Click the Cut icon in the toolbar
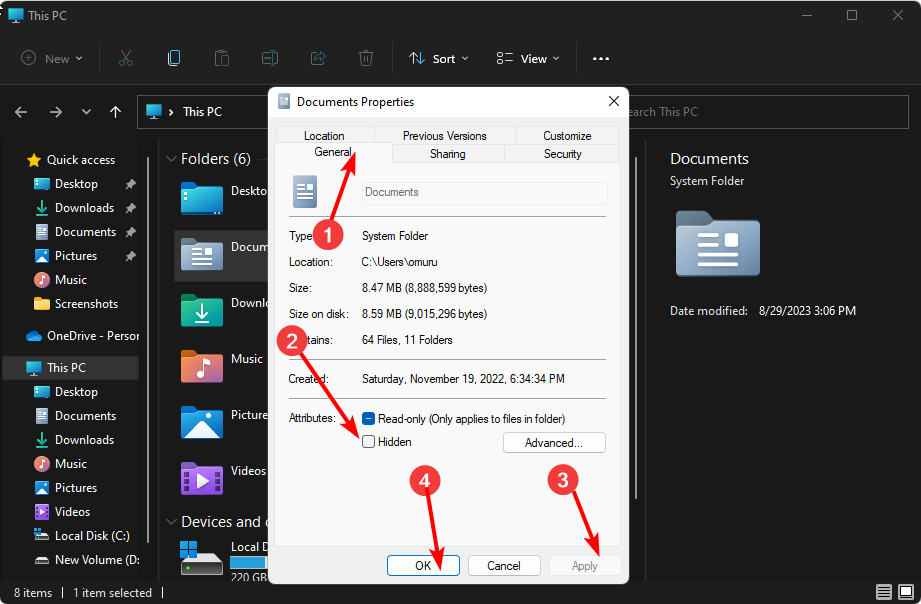The image size is (921, 604). (x=125, y=58)
